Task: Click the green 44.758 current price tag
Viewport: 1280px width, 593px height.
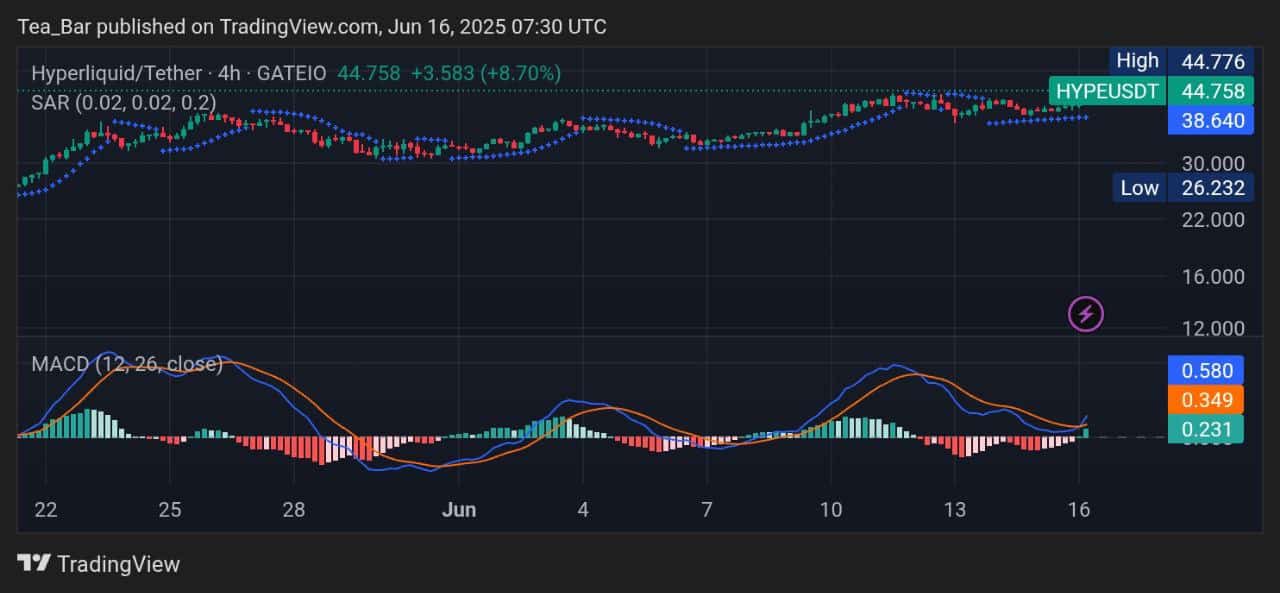Action: [1212, 92]
